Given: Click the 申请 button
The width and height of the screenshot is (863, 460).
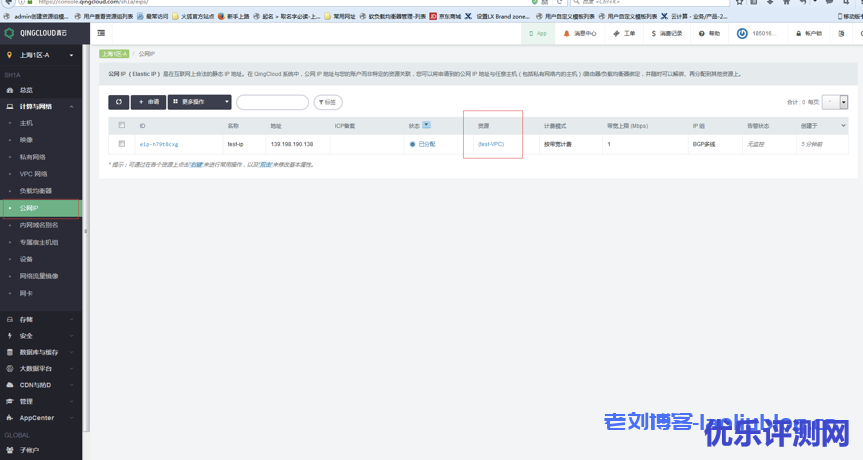Looking at the screenshot, I should tap(149, 102).
